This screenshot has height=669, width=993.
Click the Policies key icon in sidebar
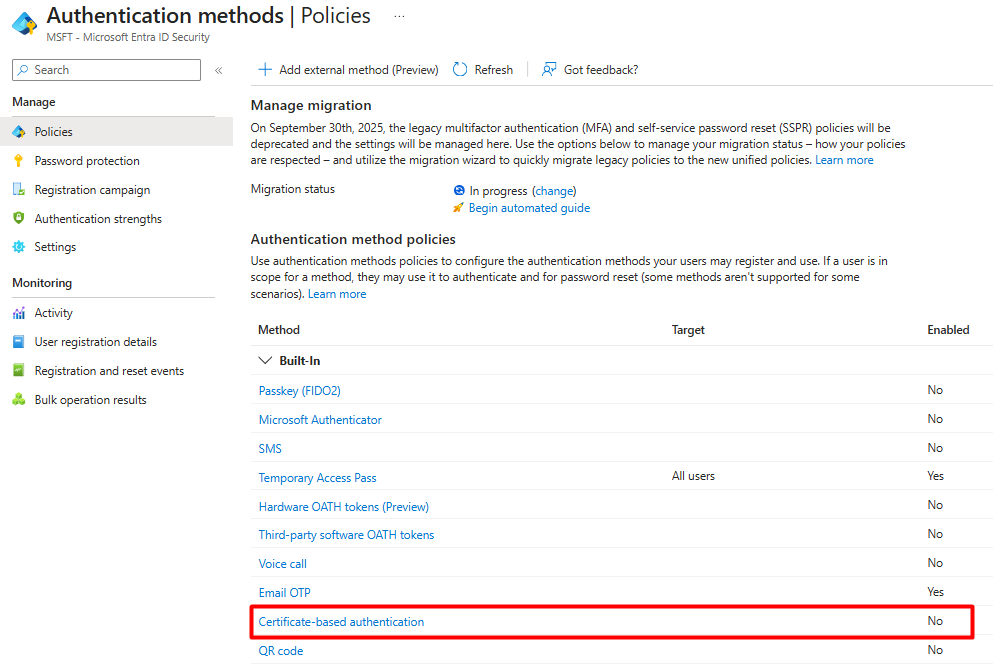pyautogui.click(x=18, y=132)
